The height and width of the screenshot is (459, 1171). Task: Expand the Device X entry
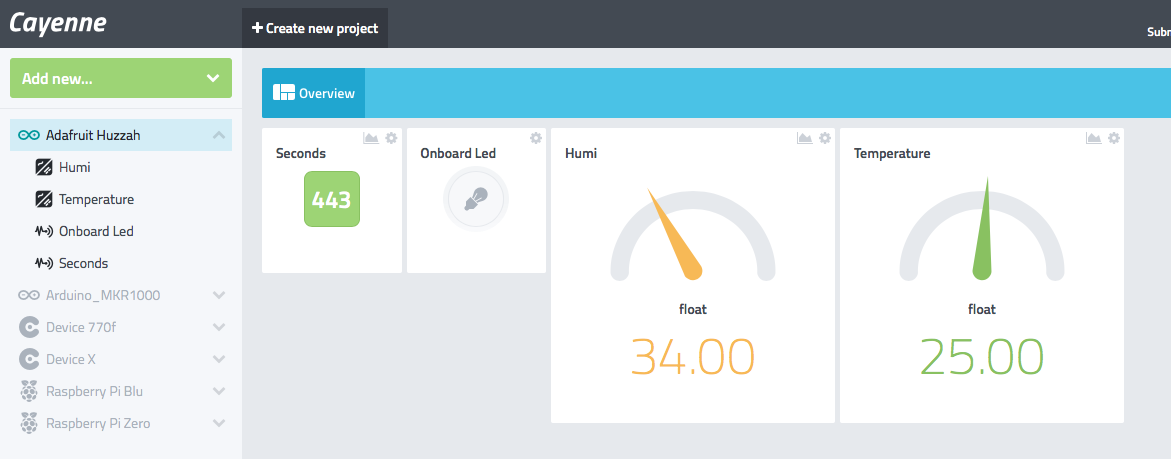coord(219,359)
